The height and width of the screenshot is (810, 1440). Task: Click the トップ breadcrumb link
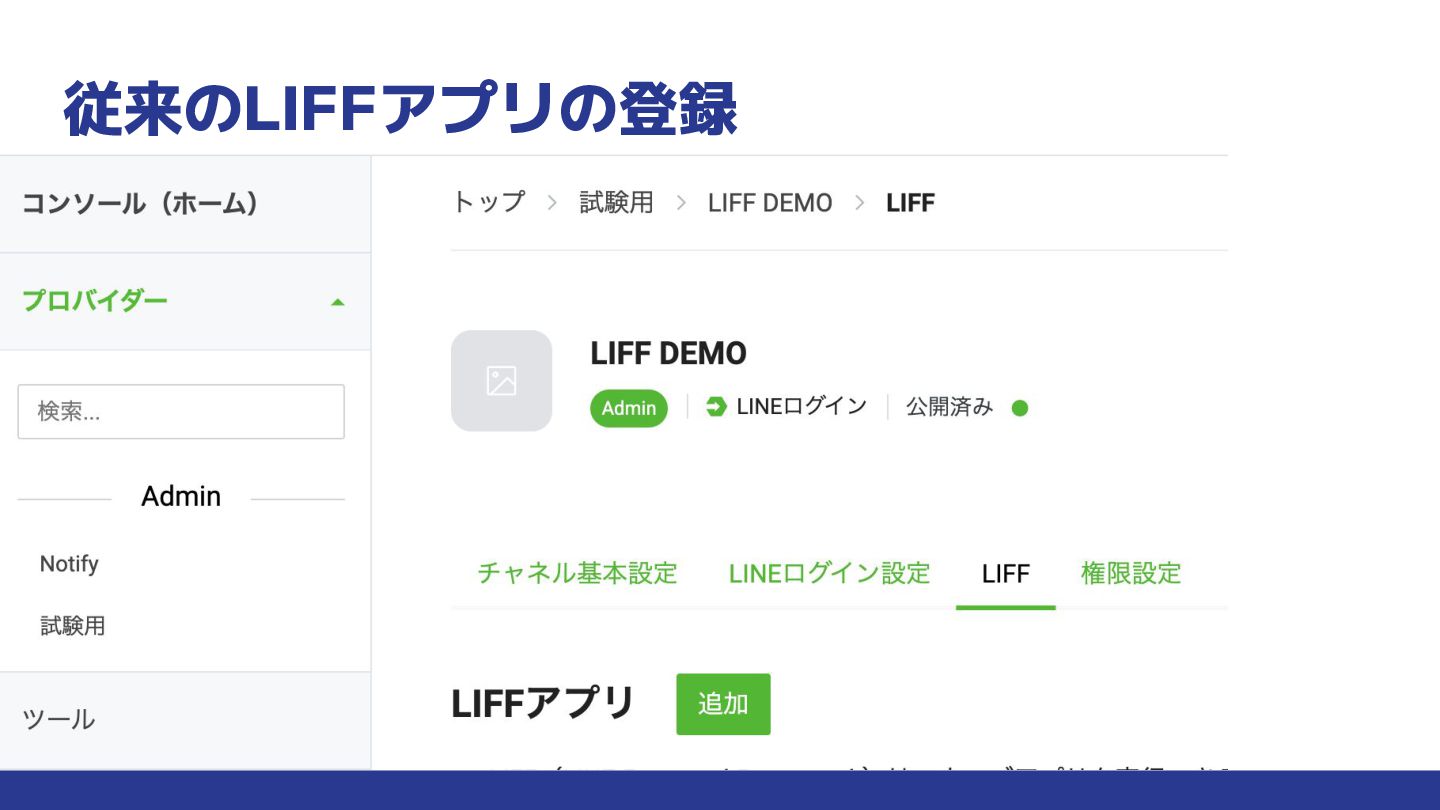488,202
